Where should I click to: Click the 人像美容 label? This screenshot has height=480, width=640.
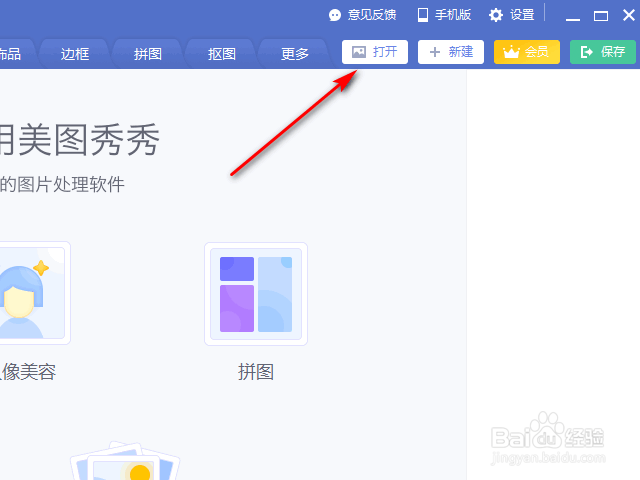28,372
